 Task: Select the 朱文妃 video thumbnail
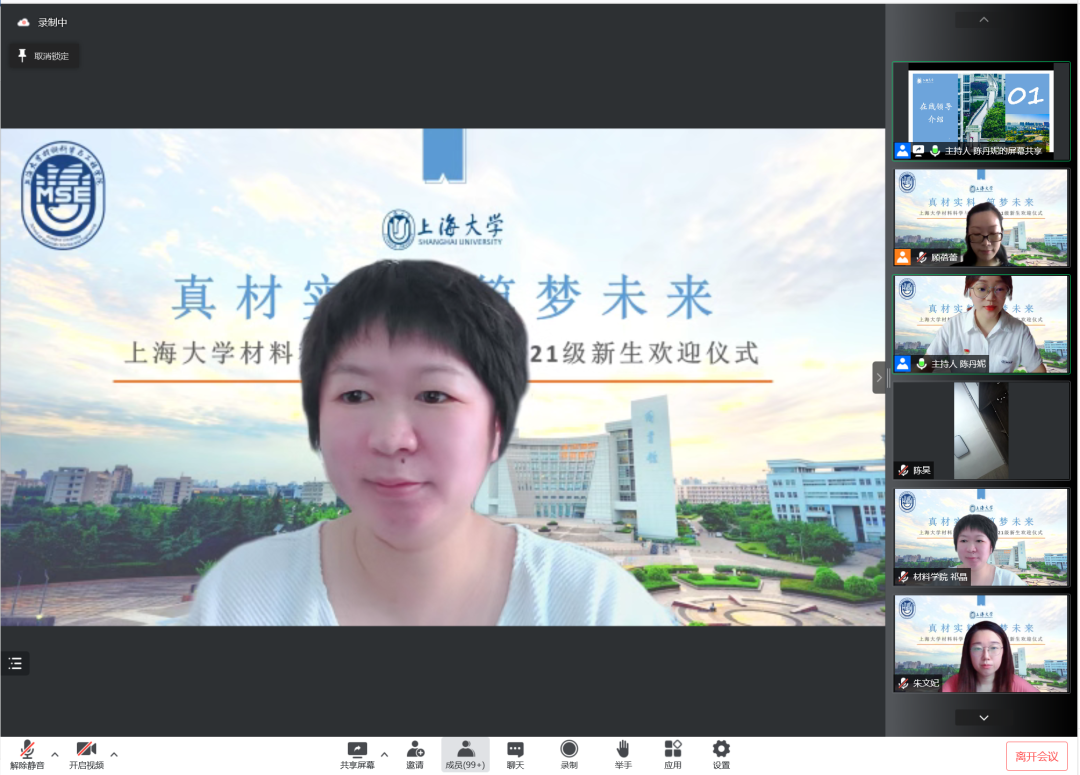pos(981,643)
